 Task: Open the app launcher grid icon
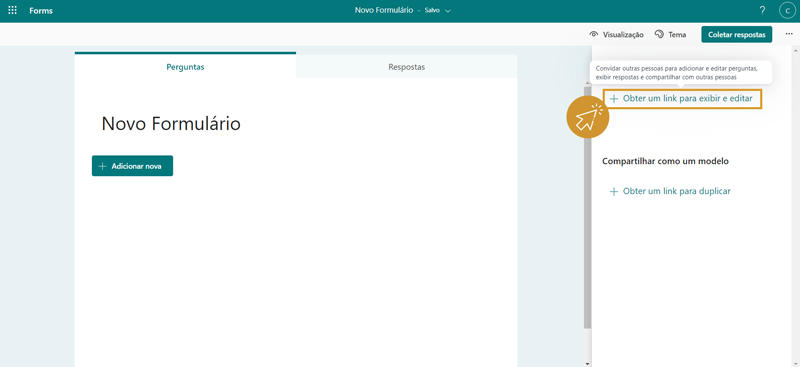tap(13, 10)
